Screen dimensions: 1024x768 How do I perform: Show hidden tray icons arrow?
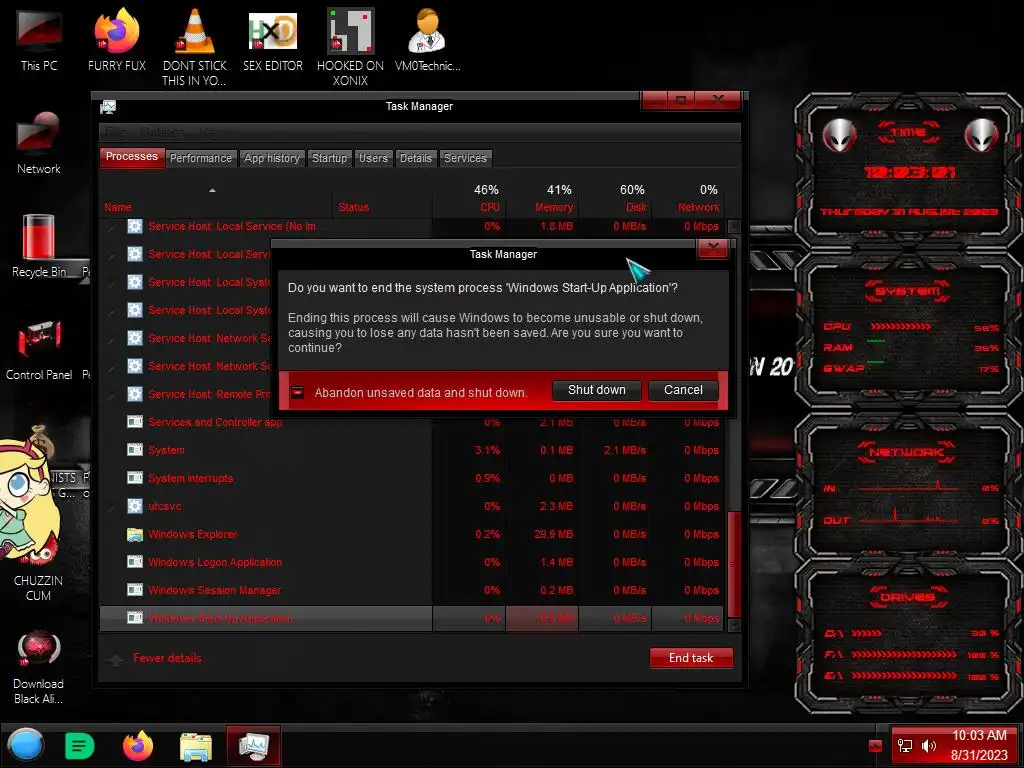point(875,745)
